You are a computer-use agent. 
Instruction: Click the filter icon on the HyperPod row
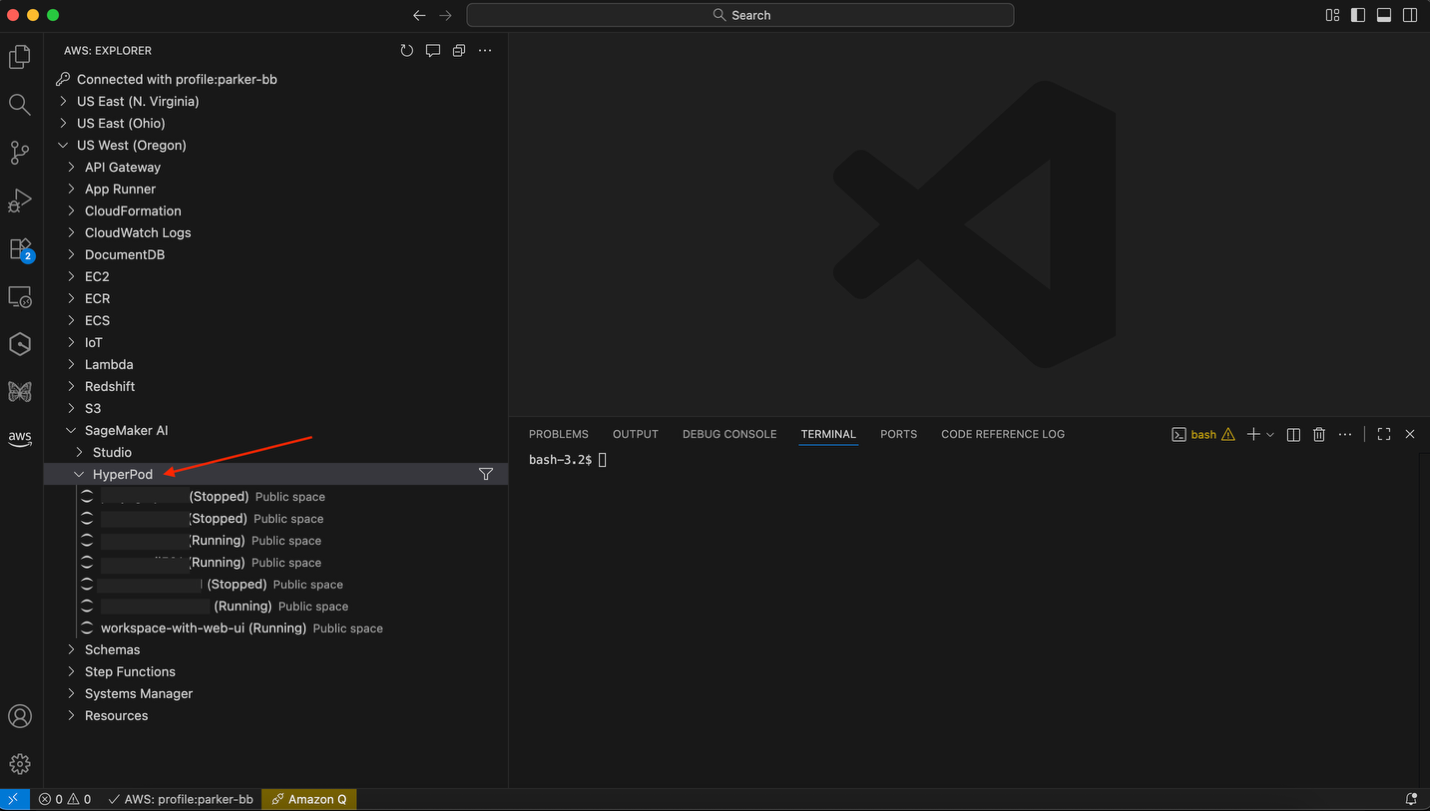(x=485, y=473)
